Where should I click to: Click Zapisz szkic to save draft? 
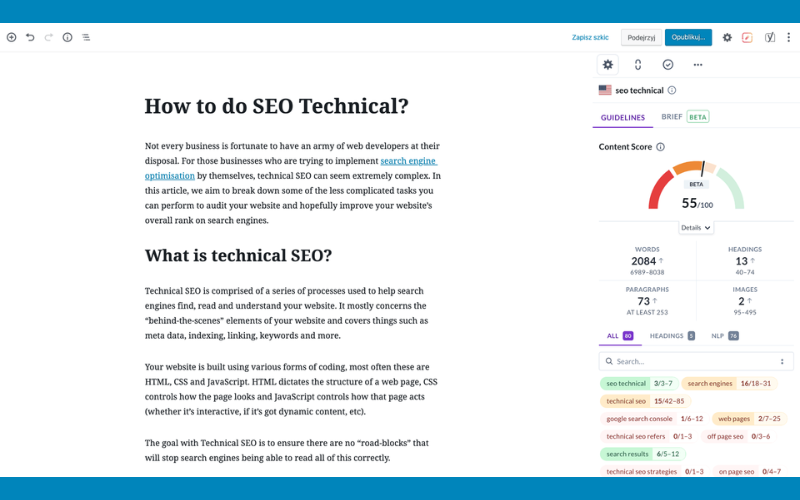pos(590,37)
